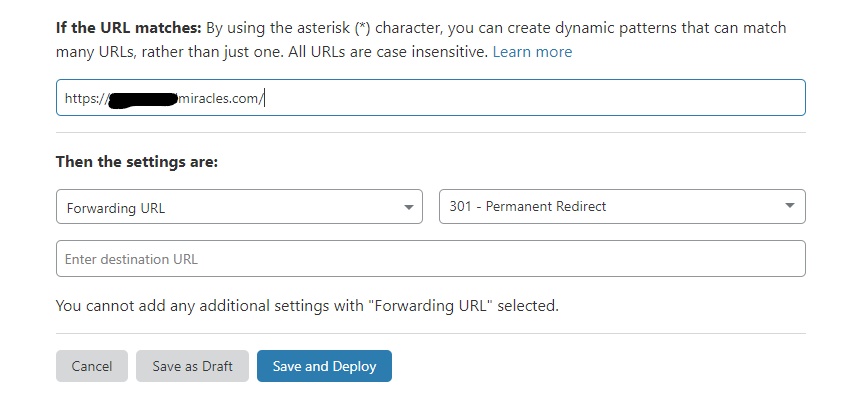Image resolution: width=859 pixels, height=406 pixels.
Task: Click the 'https://' prefix in pattern field
Action: [x=85, y=99]
